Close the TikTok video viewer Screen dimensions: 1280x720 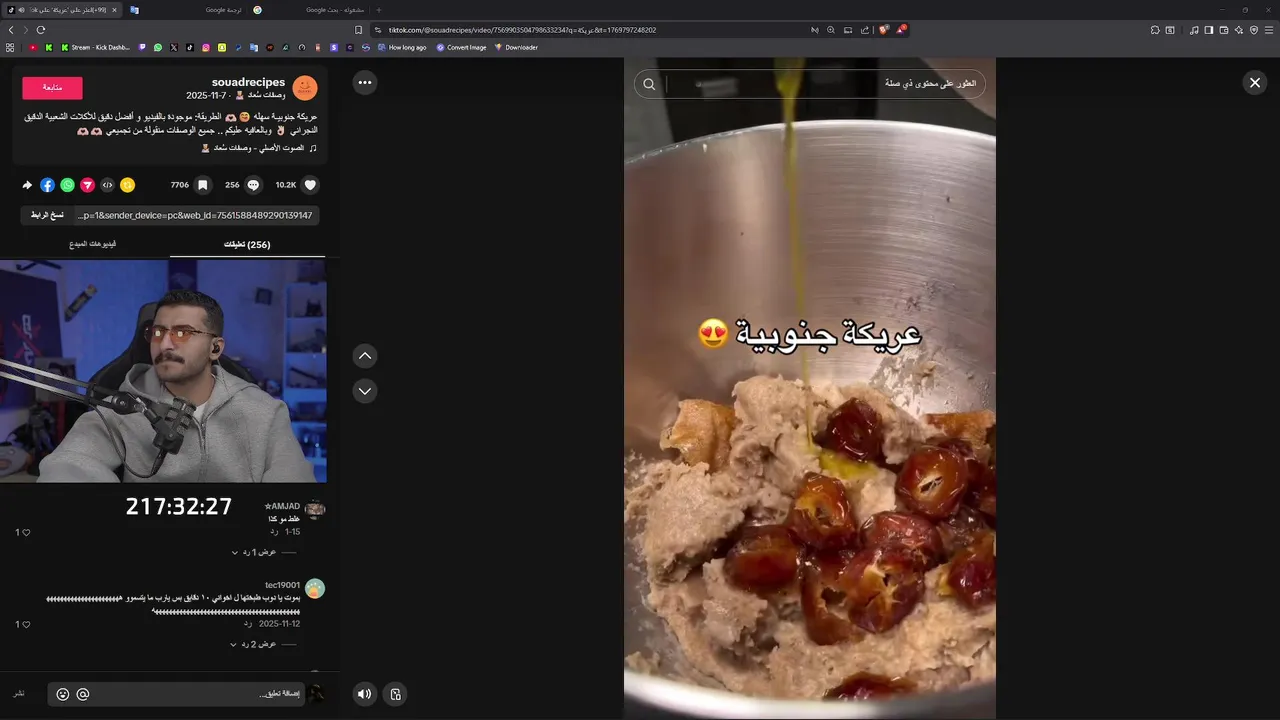click(1255, 83)
